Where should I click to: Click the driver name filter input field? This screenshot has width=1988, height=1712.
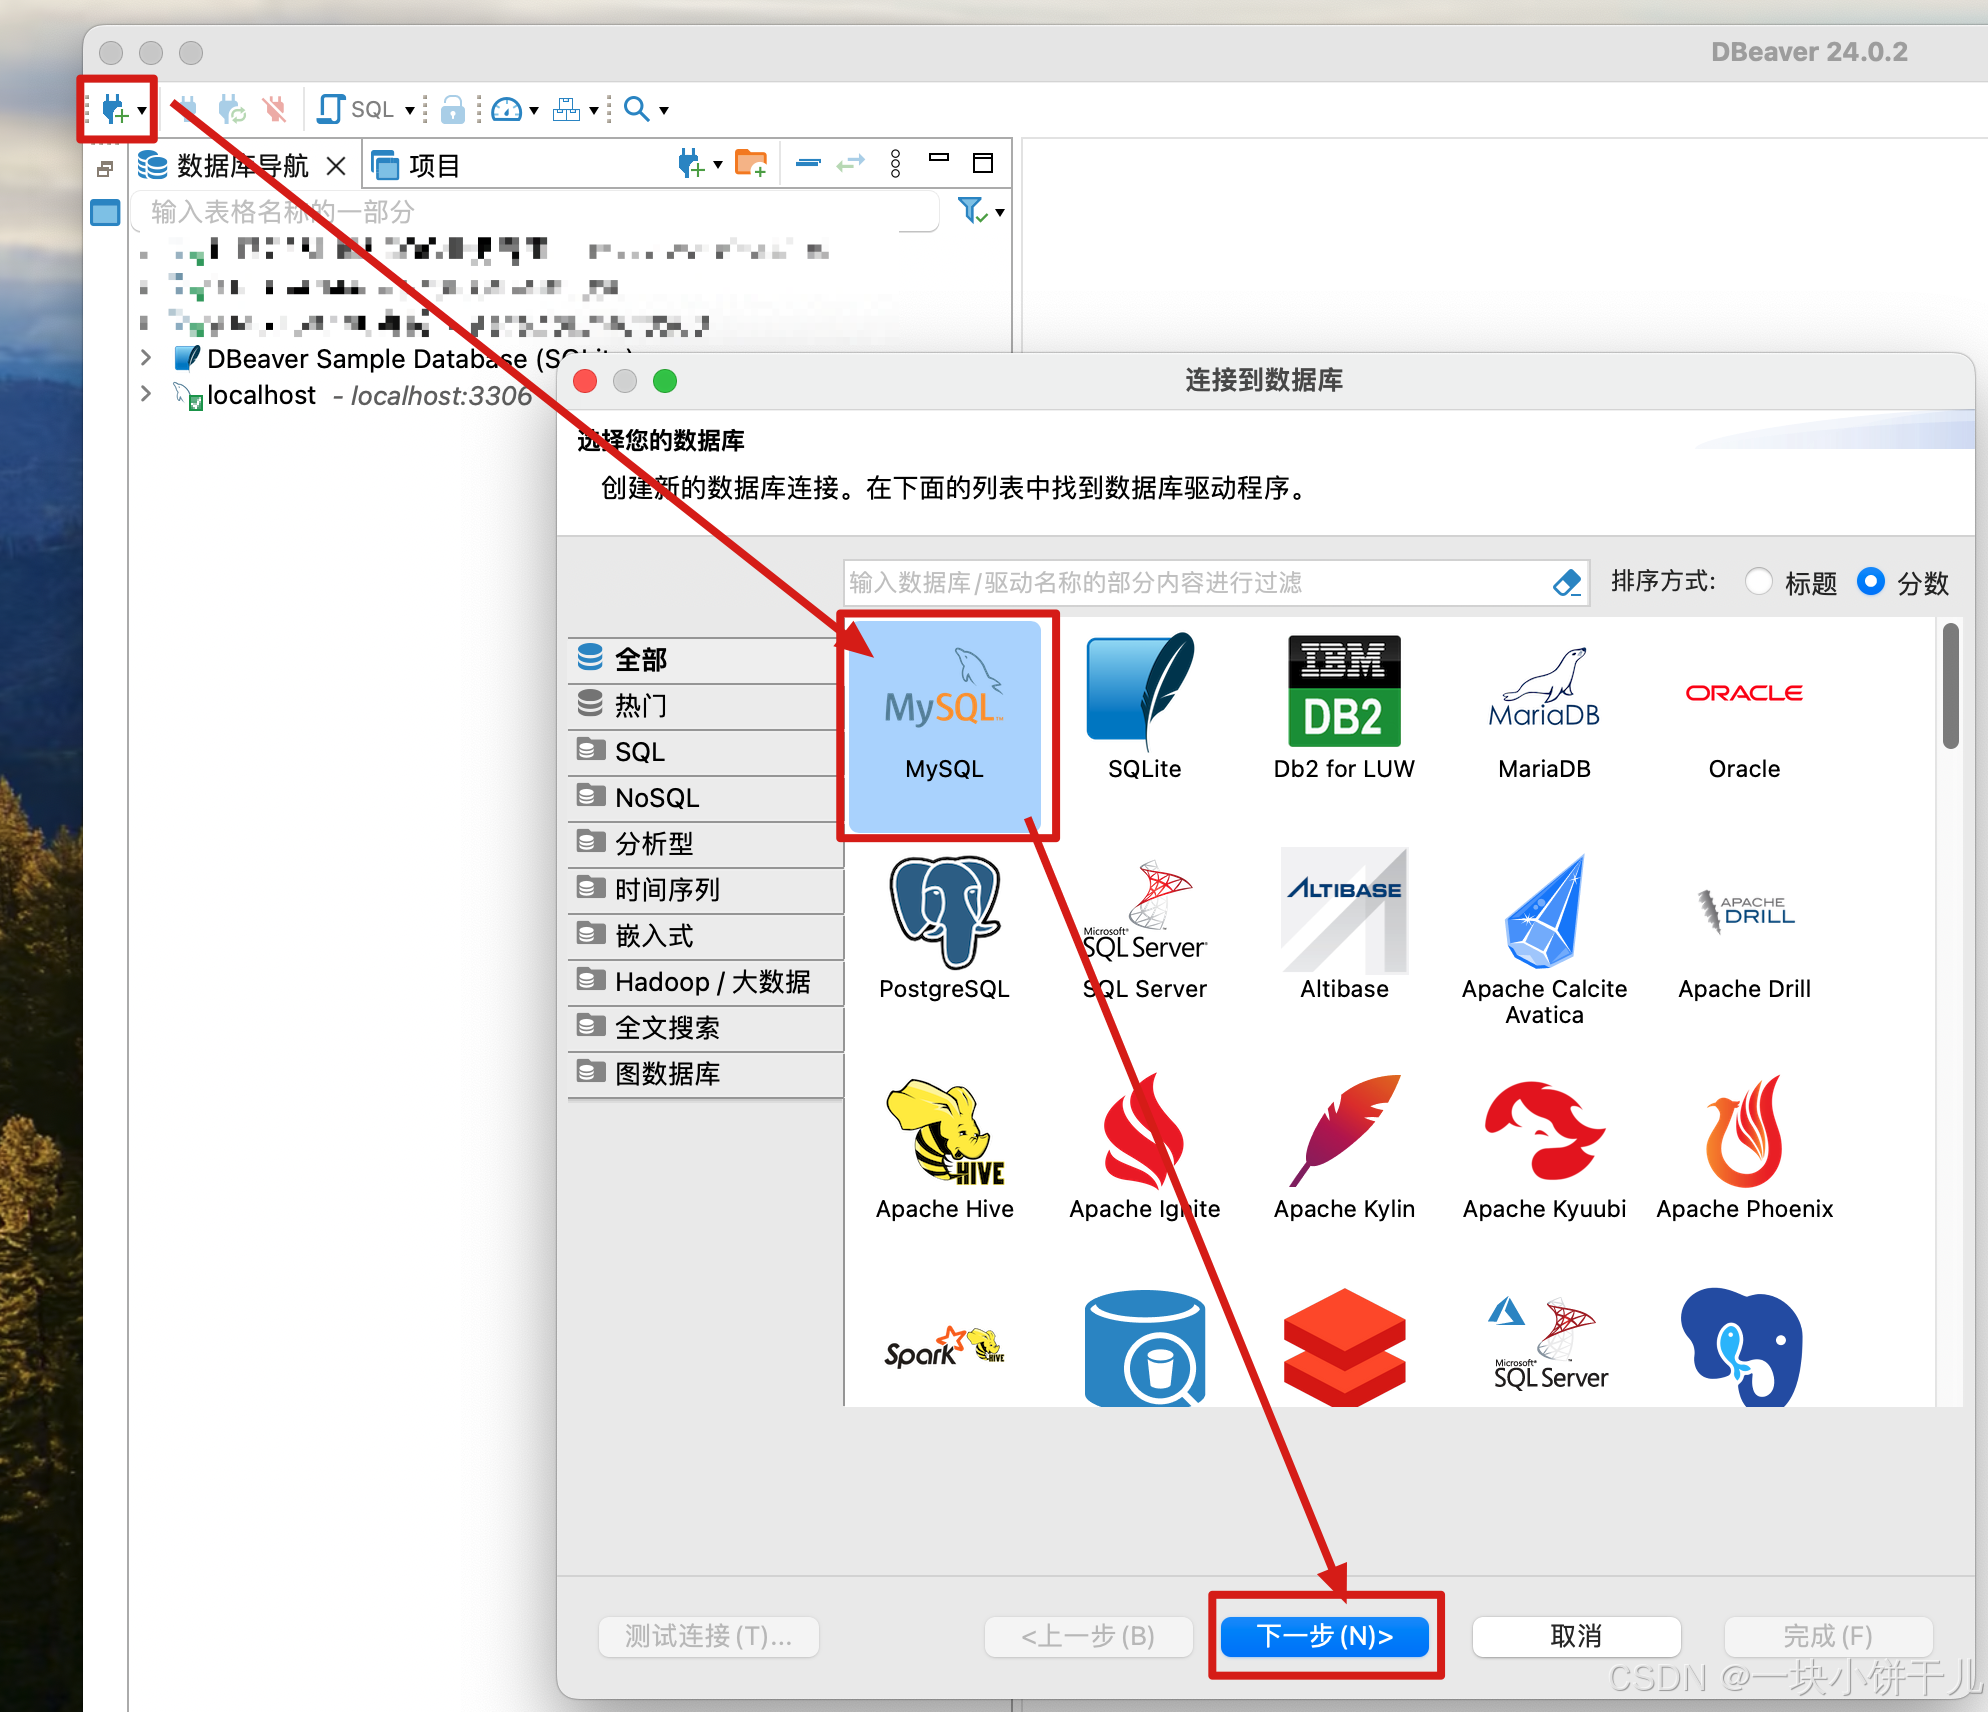coord(1190,582)
